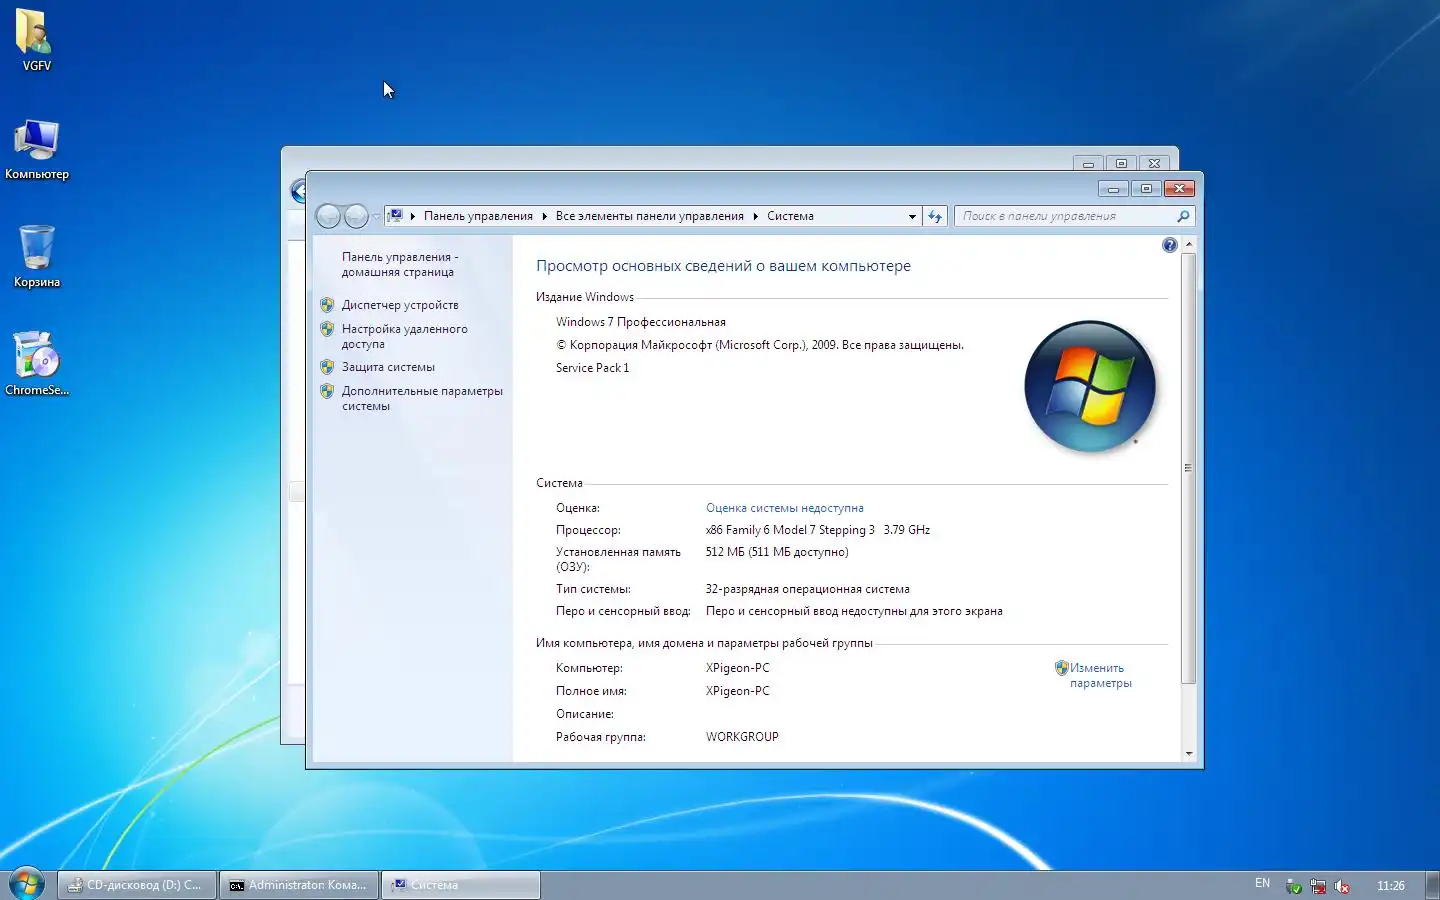
Task: Open the blue help question mark icon
Action: (1170, 245)
